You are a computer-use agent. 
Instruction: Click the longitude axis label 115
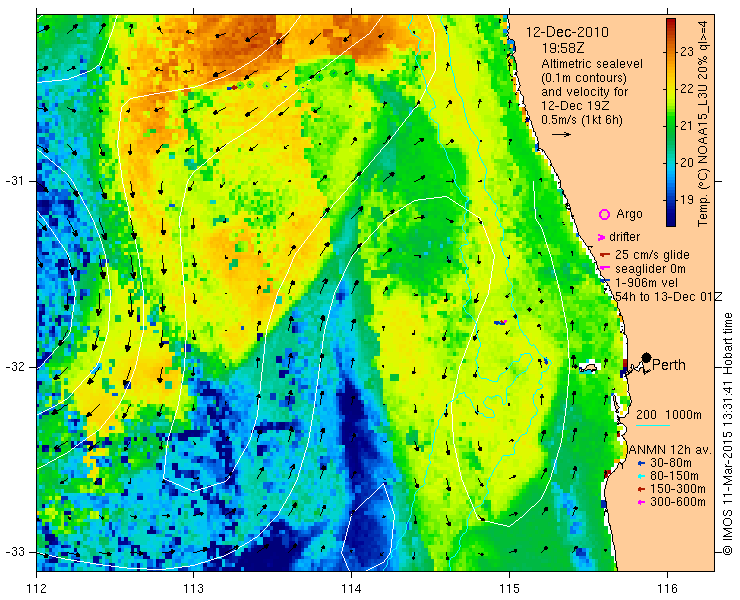click(x=509, y=589)
